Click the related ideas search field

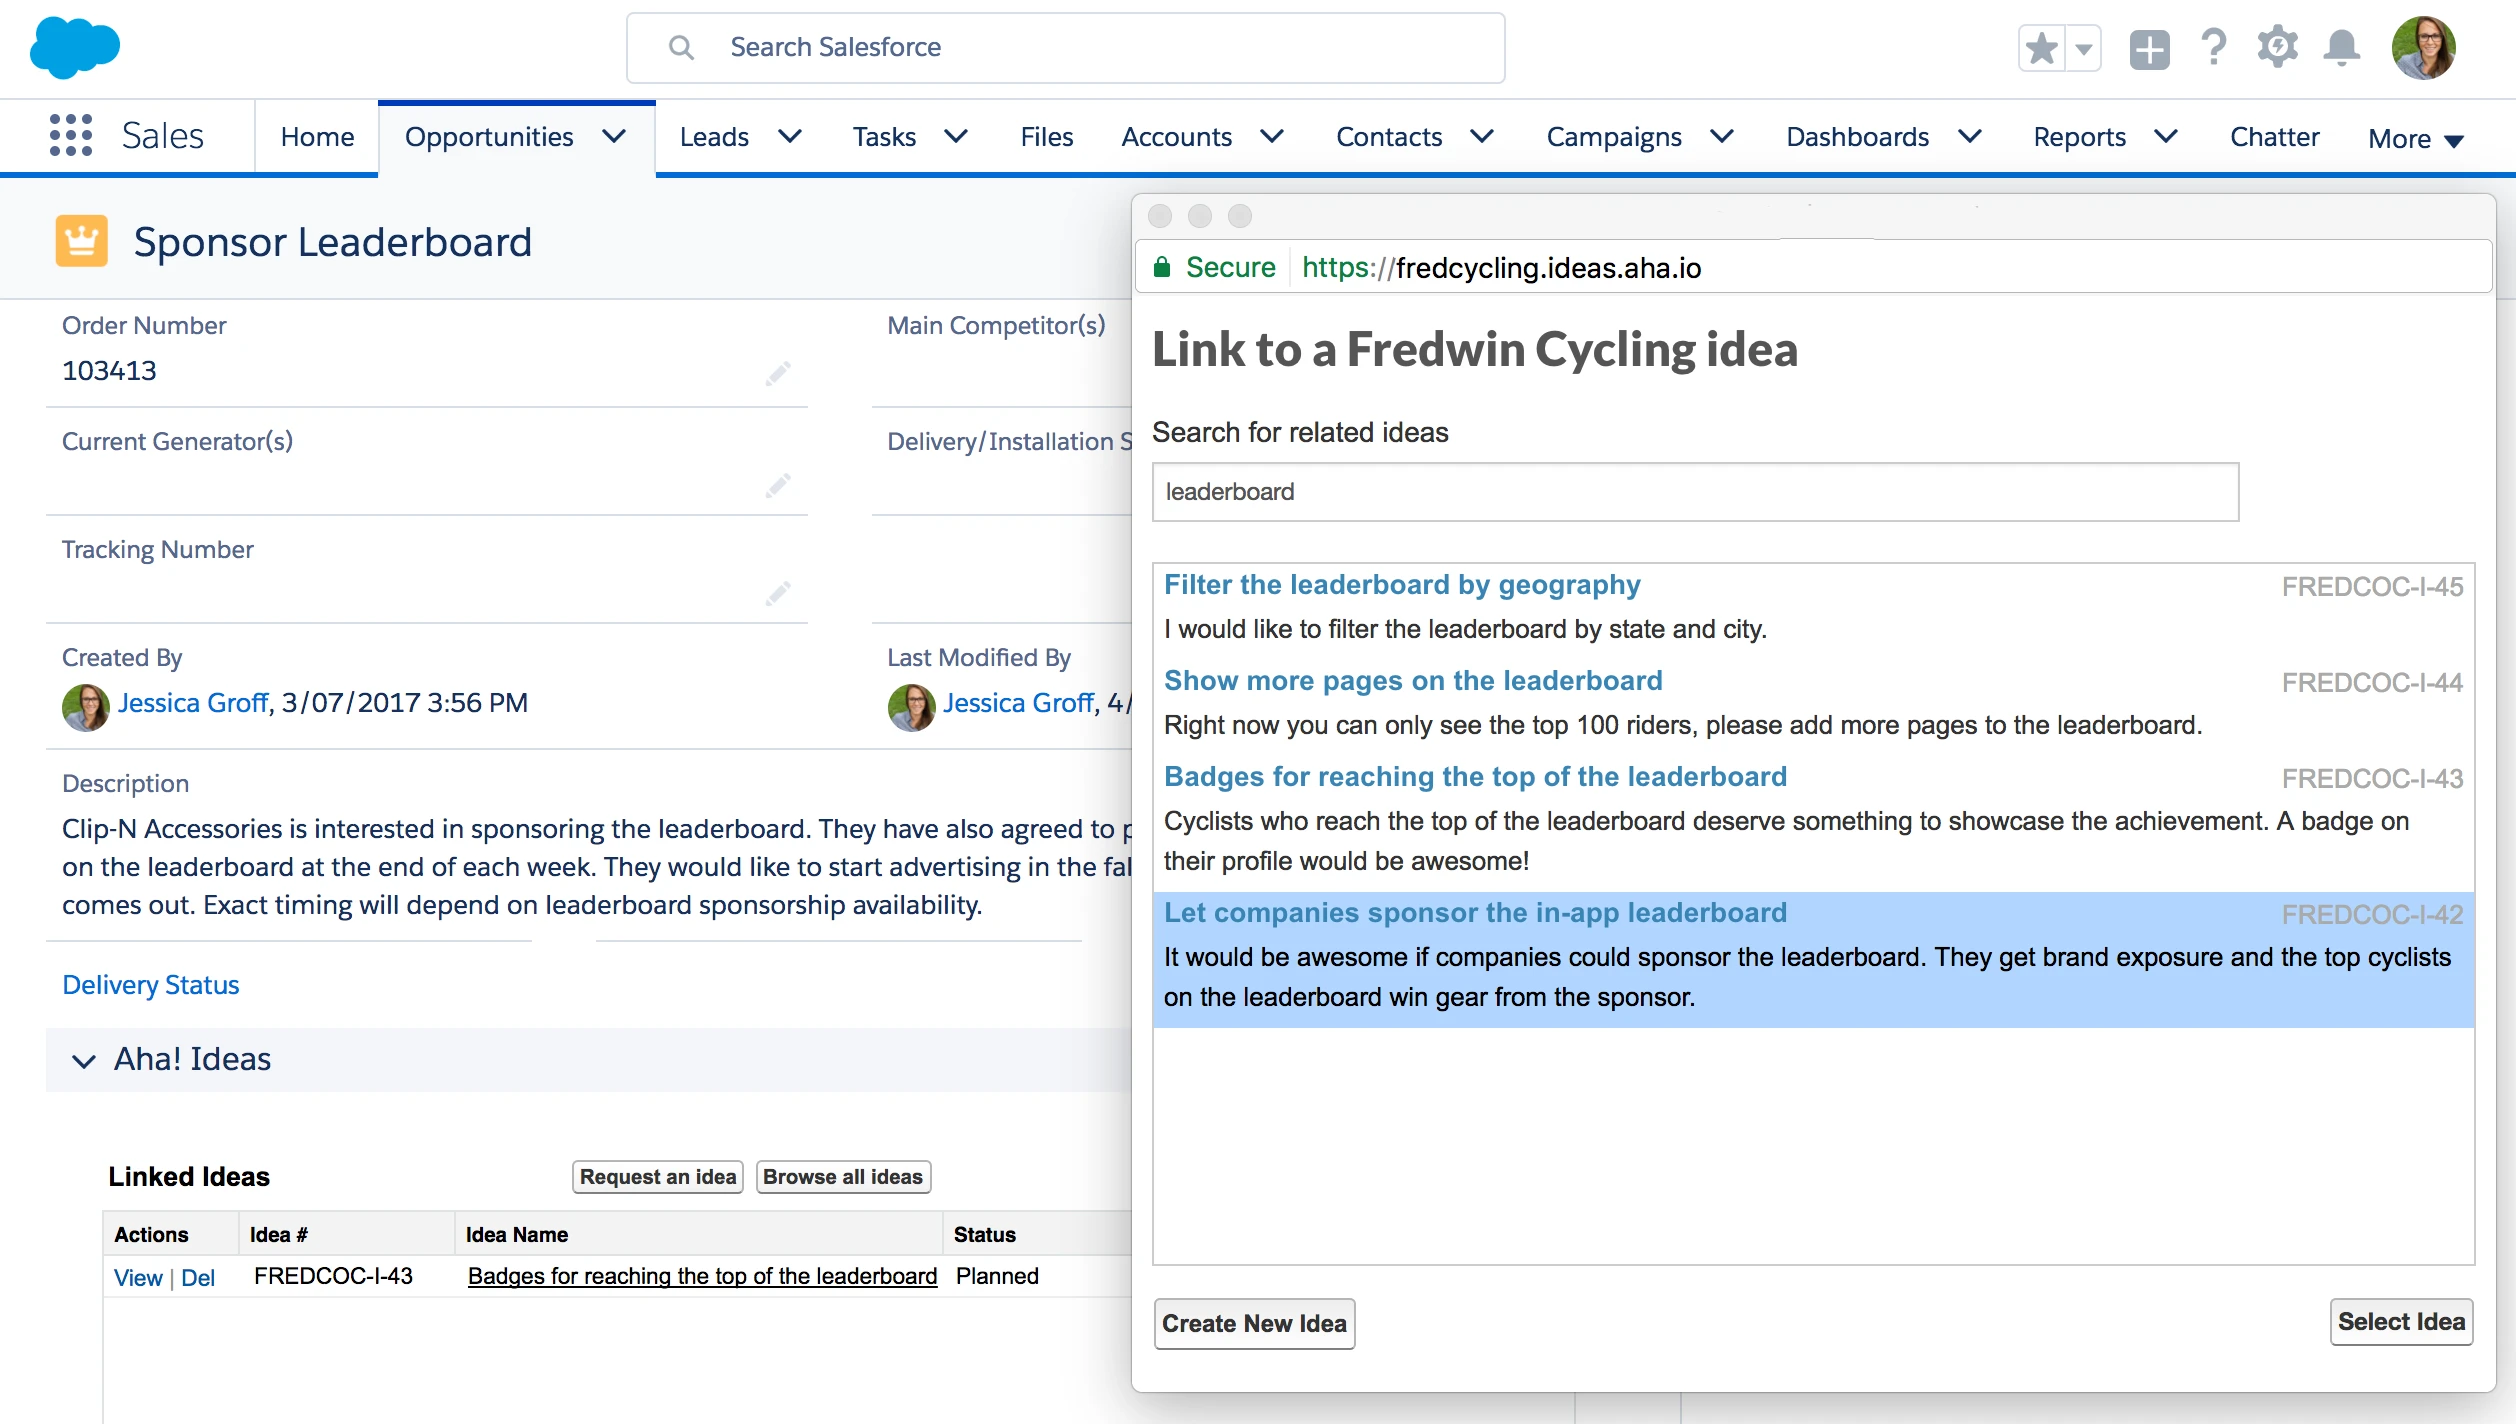[x=1694, y=492]
